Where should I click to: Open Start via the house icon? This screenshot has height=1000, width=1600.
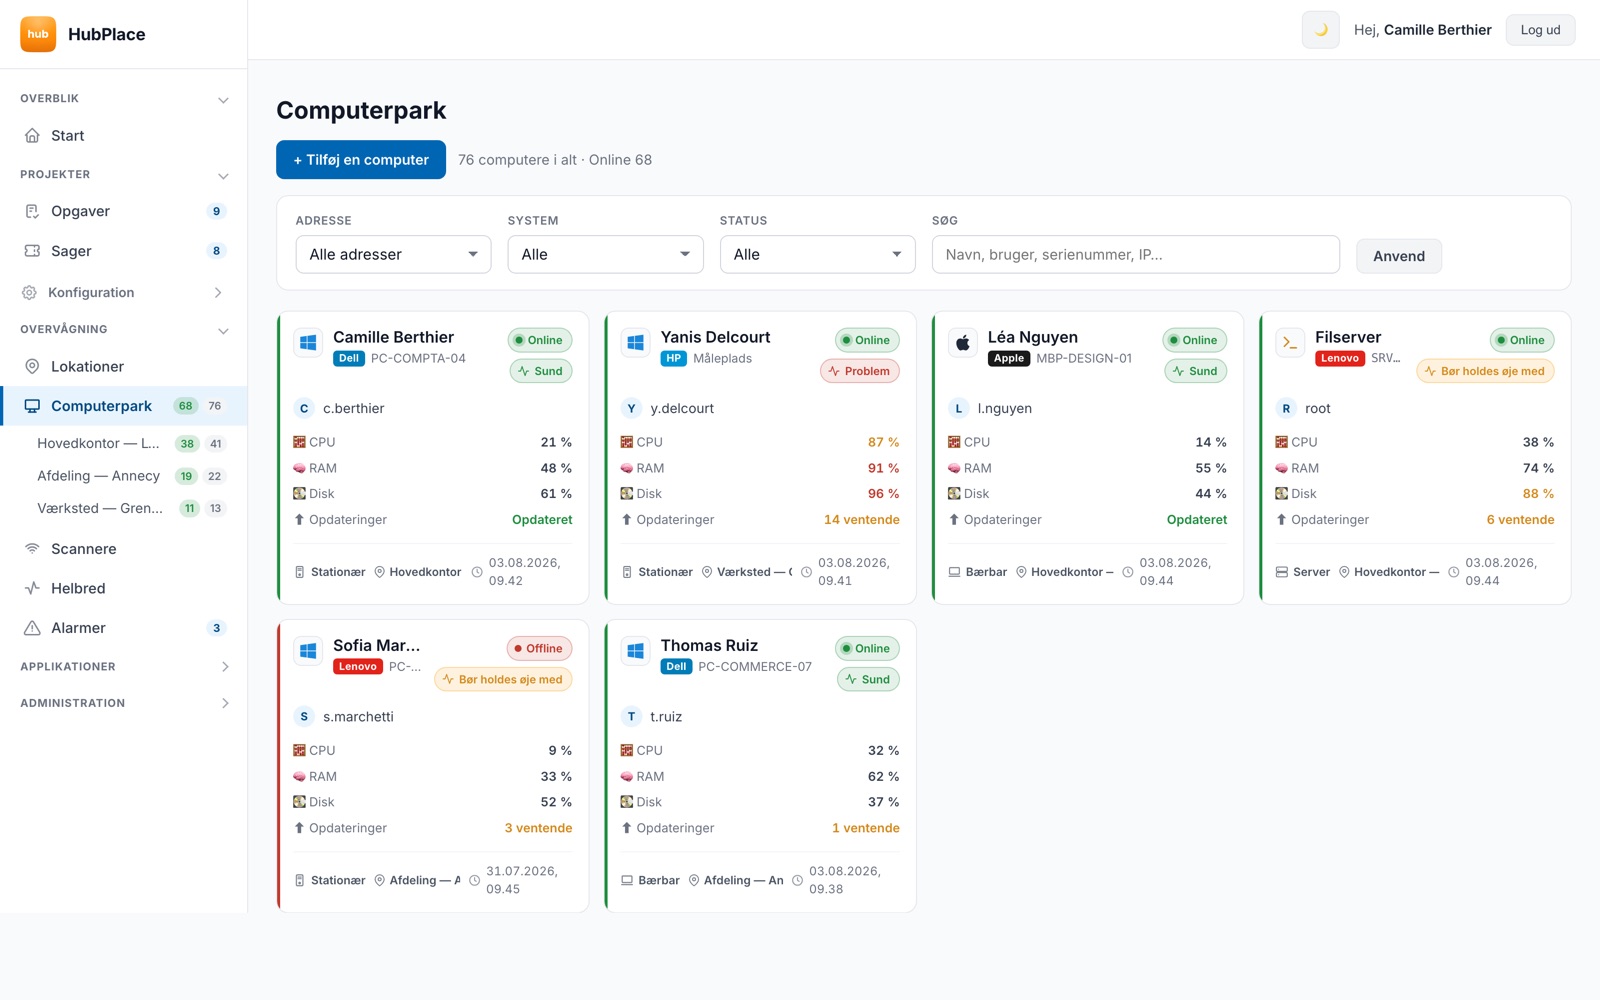click(x=32, y=136)
